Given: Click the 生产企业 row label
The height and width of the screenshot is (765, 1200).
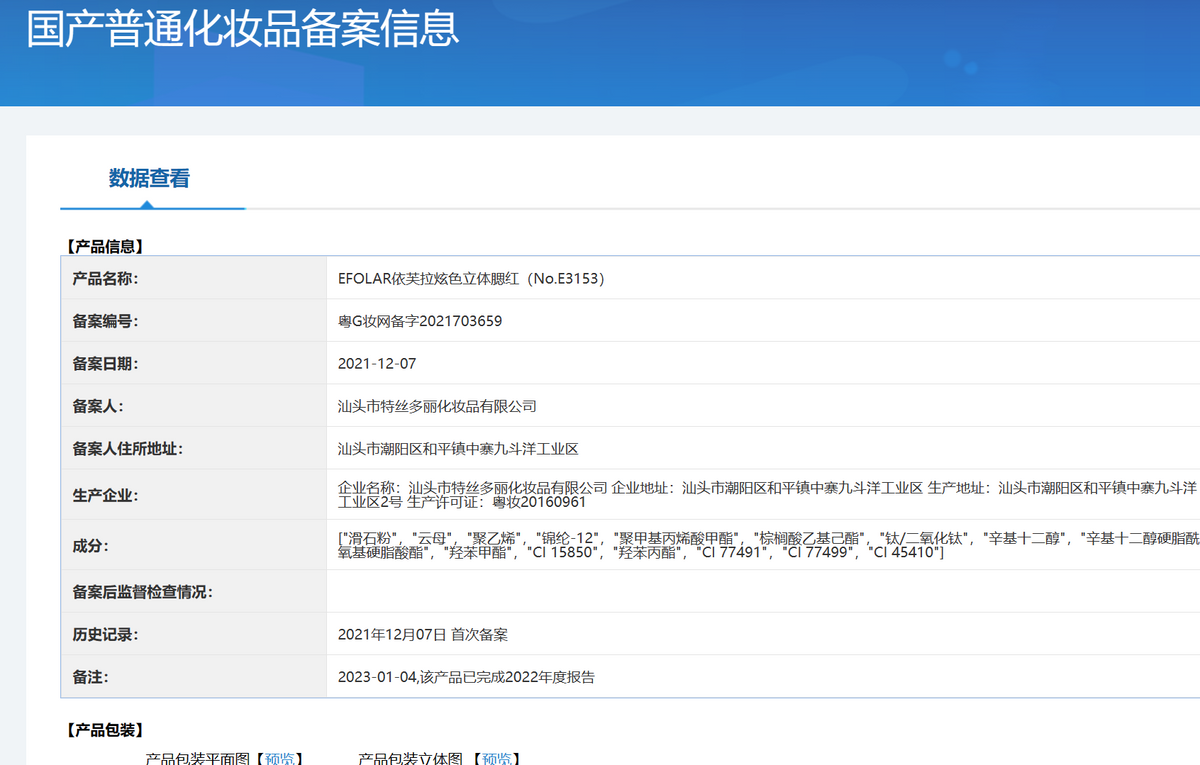Looking at the screenshot, I should (x=105, y=495).
